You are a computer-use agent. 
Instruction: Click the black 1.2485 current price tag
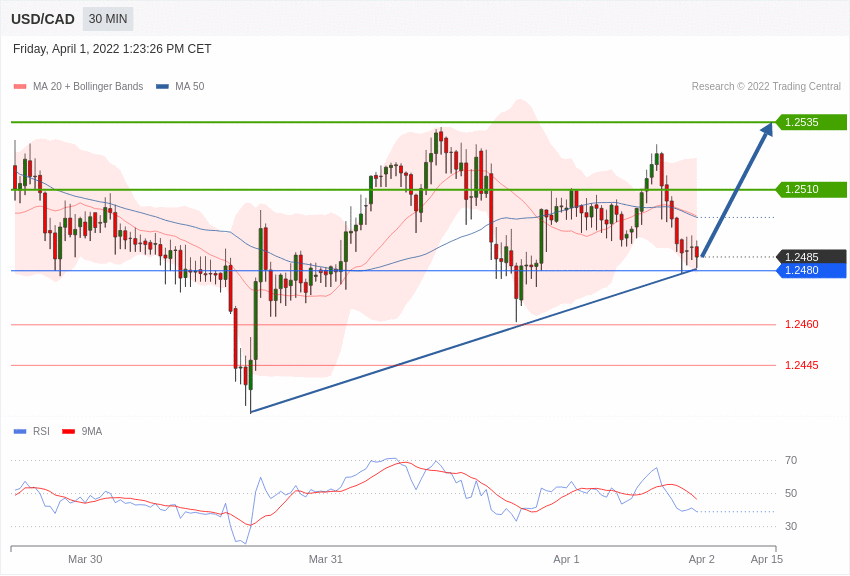811,257
